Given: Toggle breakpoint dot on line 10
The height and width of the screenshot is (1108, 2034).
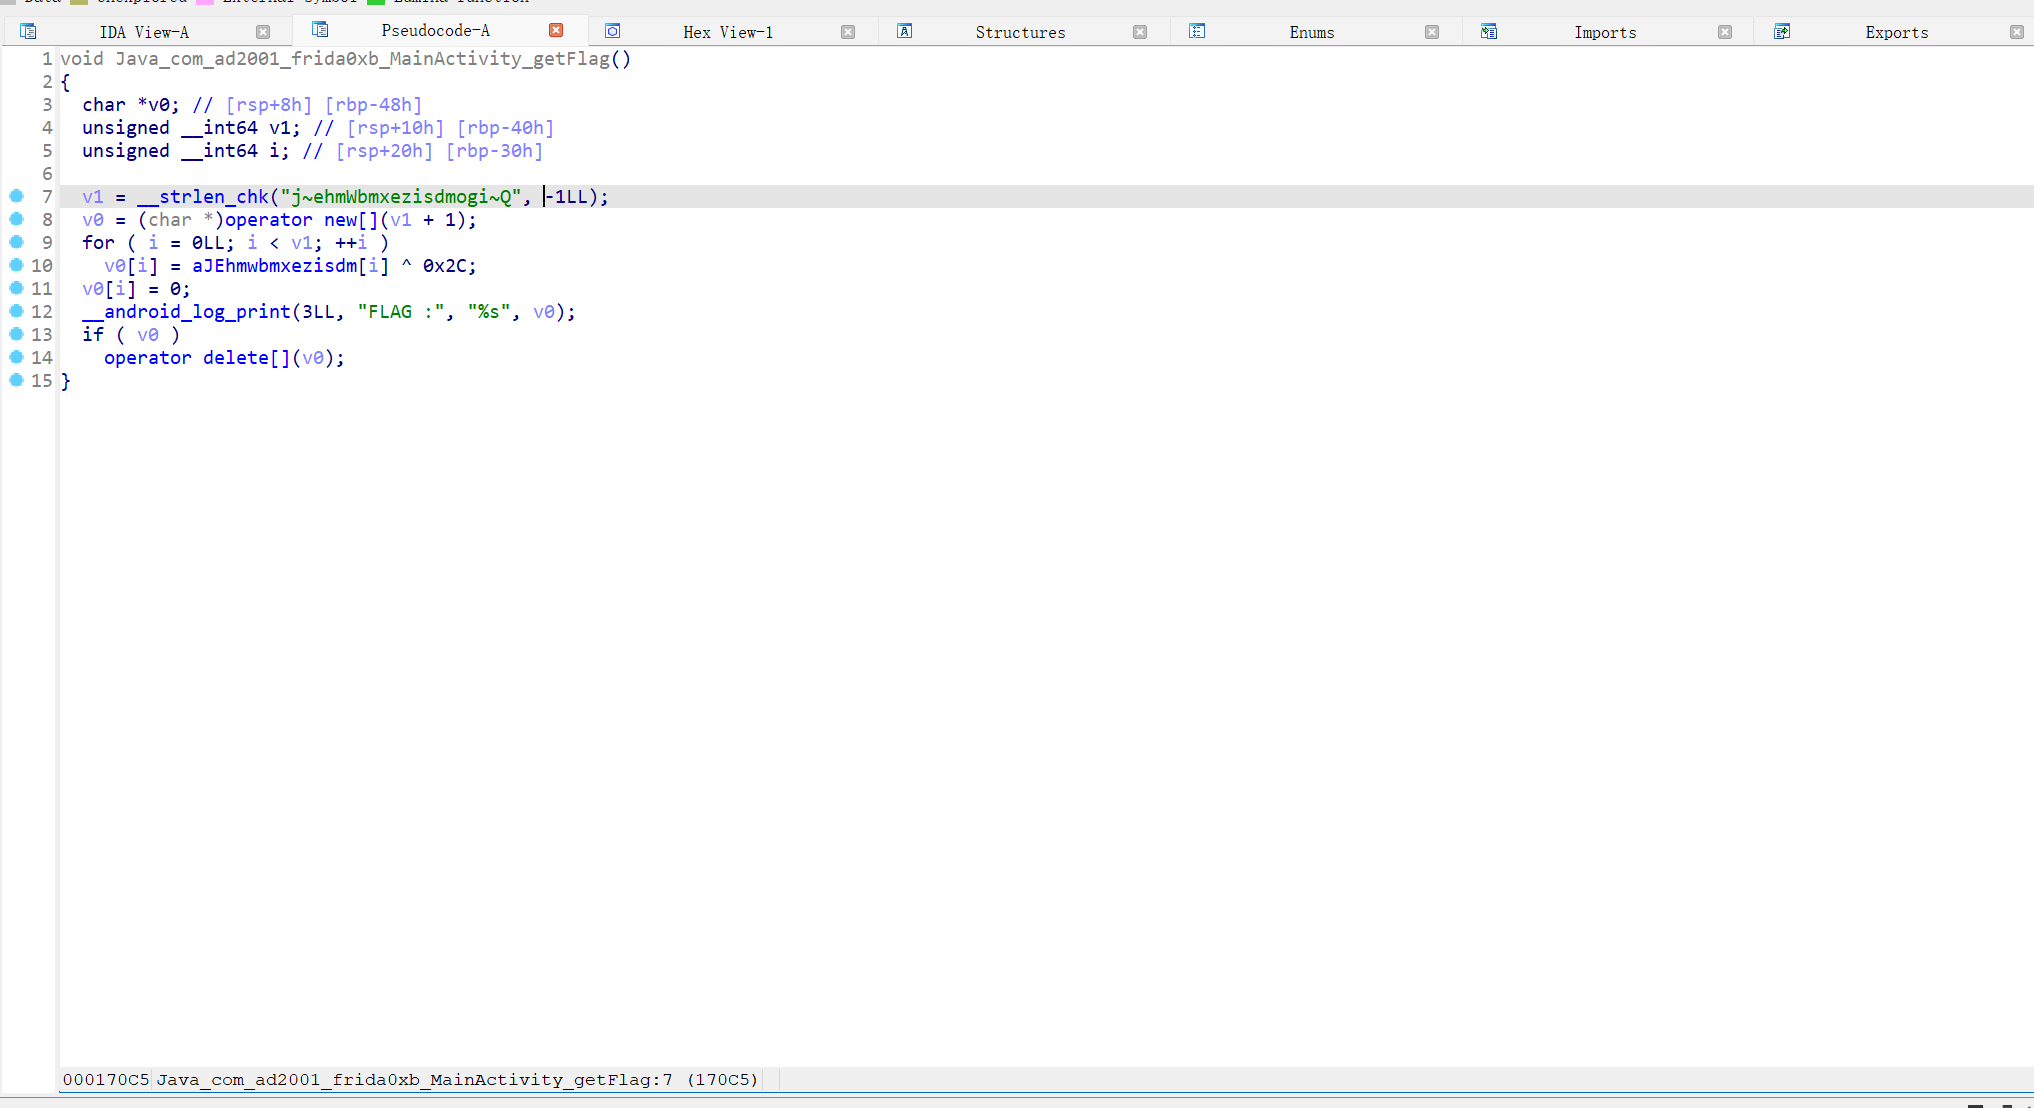Looking at the screenshot, I should (16, 265).
